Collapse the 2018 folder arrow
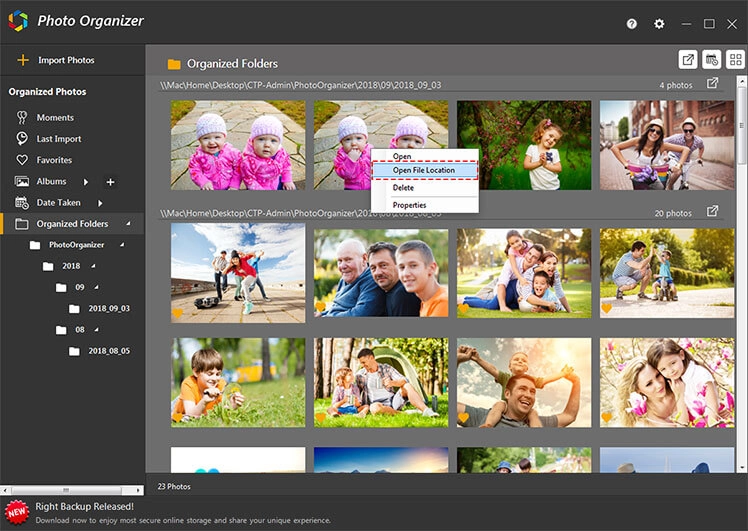Screen dimensions: 748x531 coord(93,266)
